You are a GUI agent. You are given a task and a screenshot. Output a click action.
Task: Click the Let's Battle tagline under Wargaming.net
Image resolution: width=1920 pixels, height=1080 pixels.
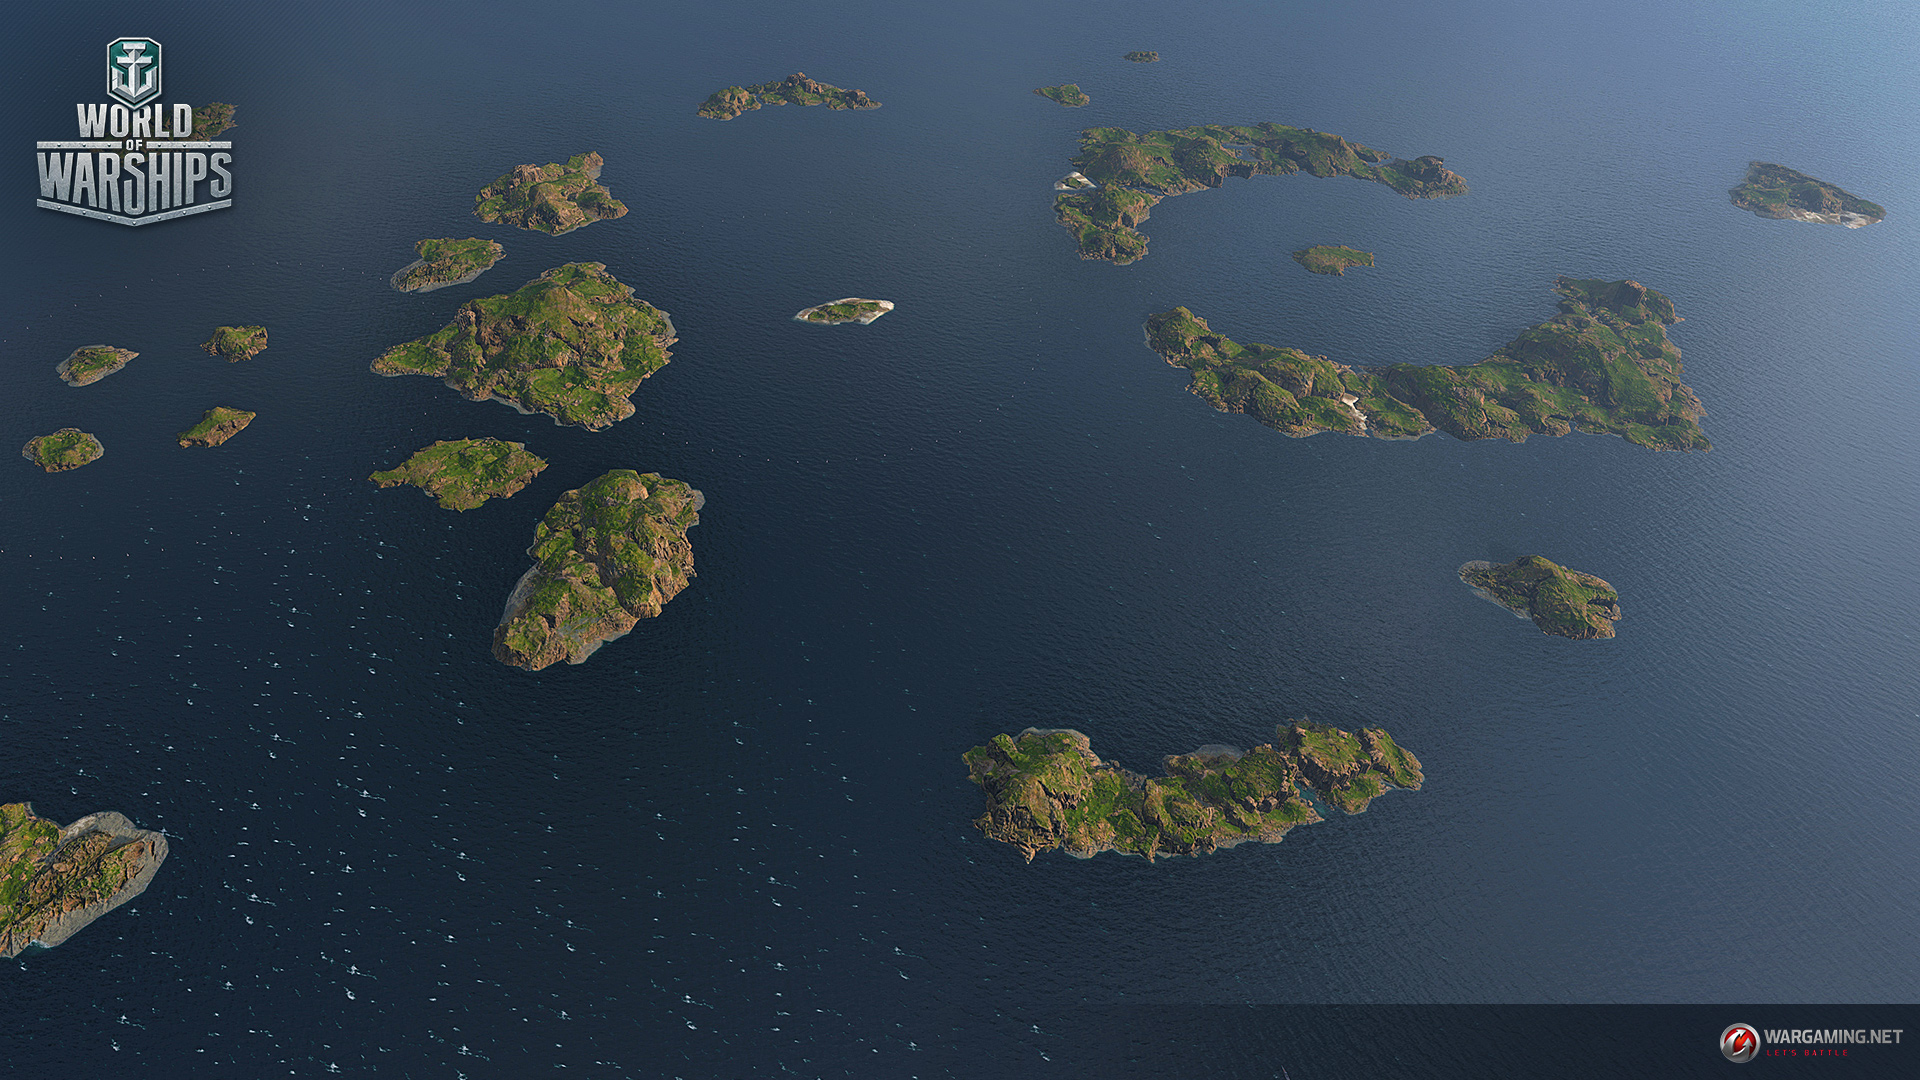[x=1807, y=1053]
